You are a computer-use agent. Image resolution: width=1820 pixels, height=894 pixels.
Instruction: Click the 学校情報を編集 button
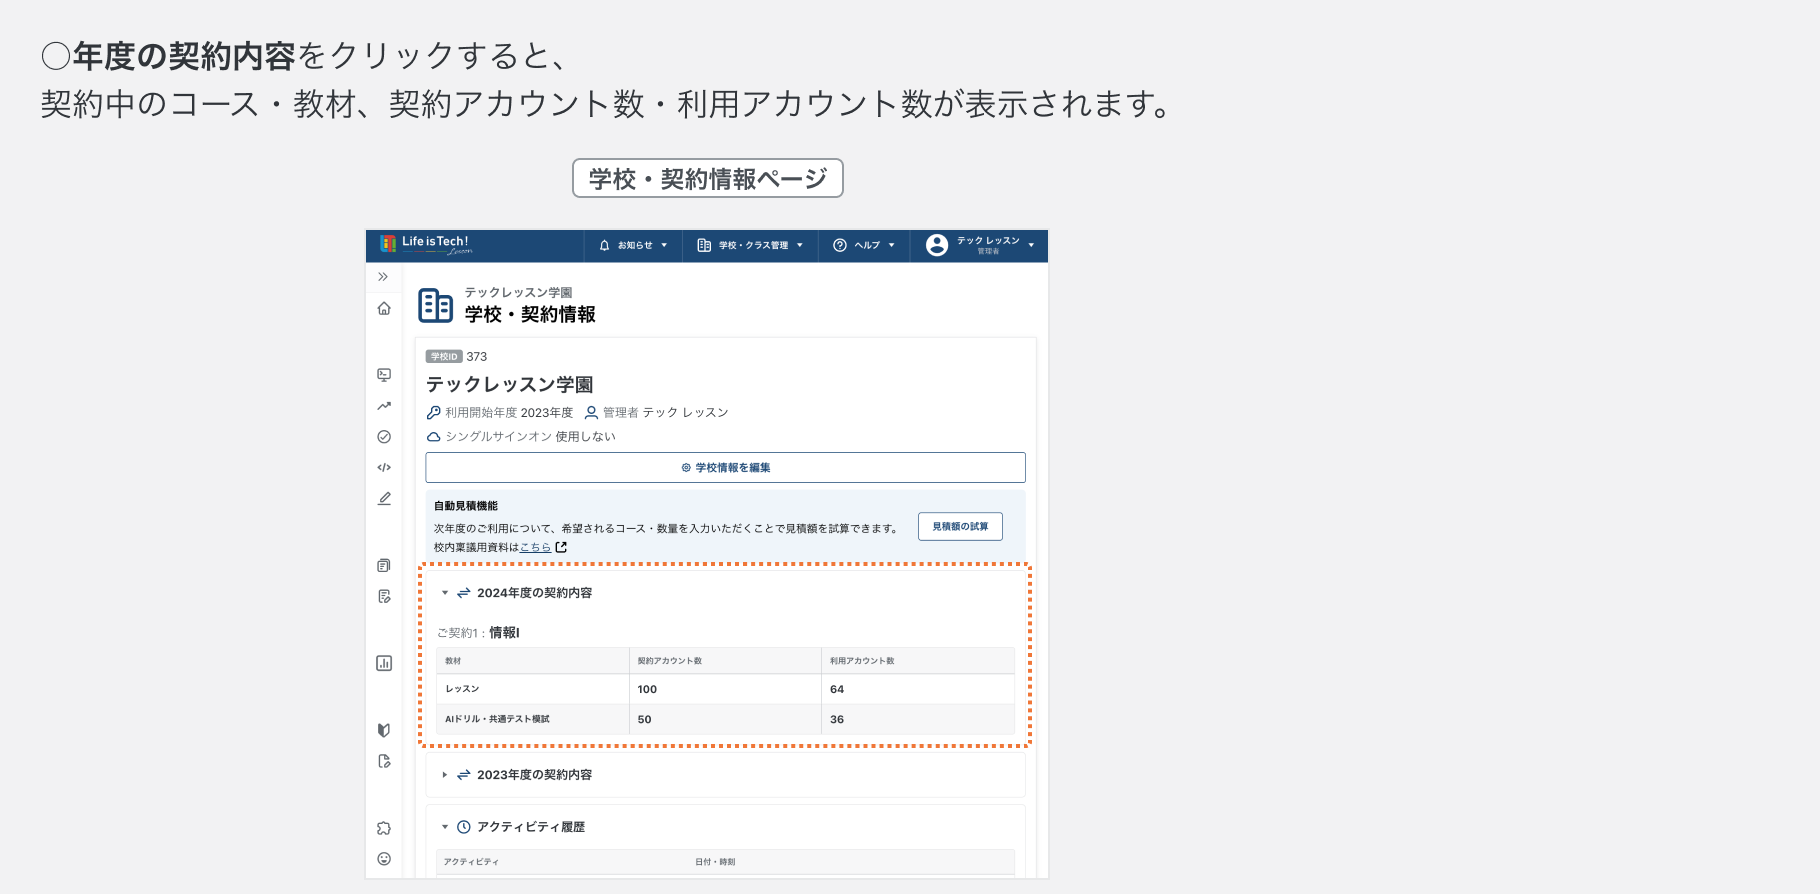point(725,467)
